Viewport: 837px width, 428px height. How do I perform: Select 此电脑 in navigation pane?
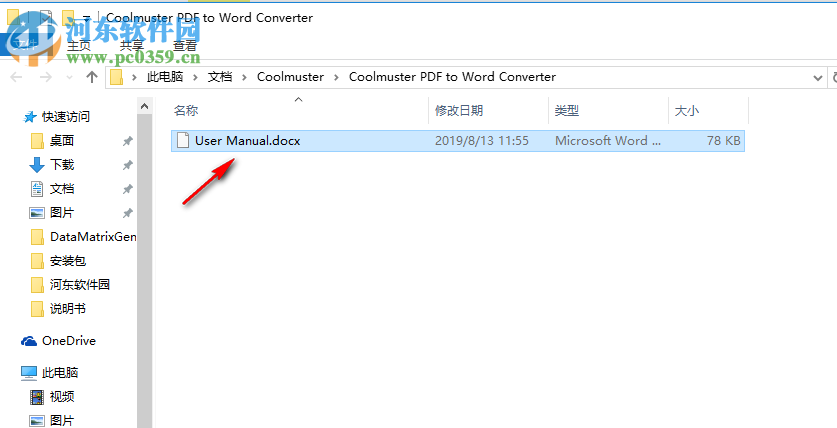(60, 372)
